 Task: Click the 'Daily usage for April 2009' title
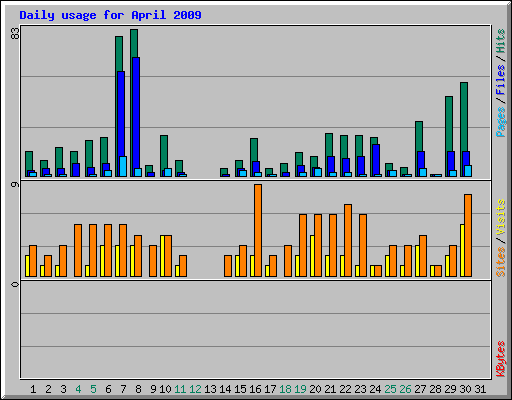click(x=110, y=15)
